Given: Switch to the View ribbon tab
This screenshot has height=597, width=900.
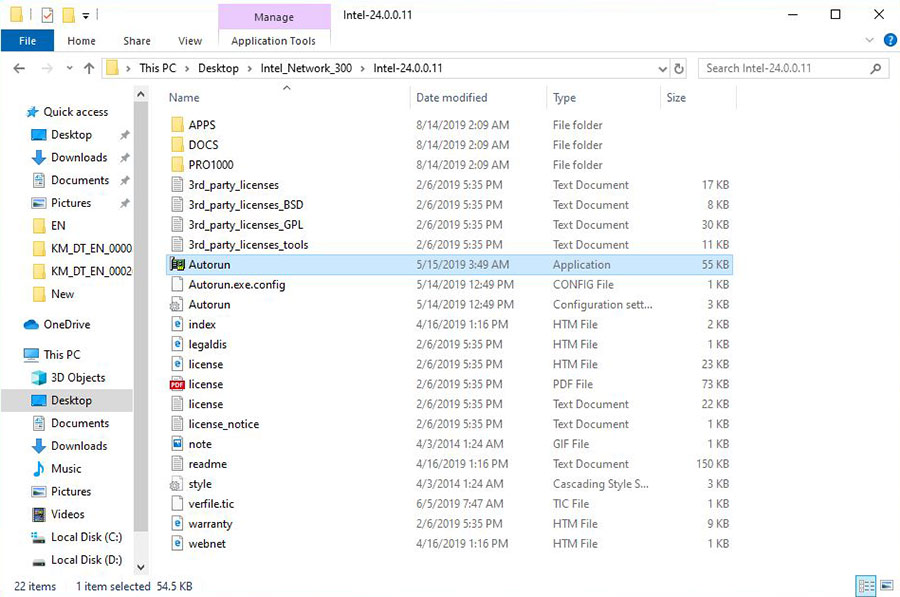Looking at the screenshot, I should (x=190, y=41).
